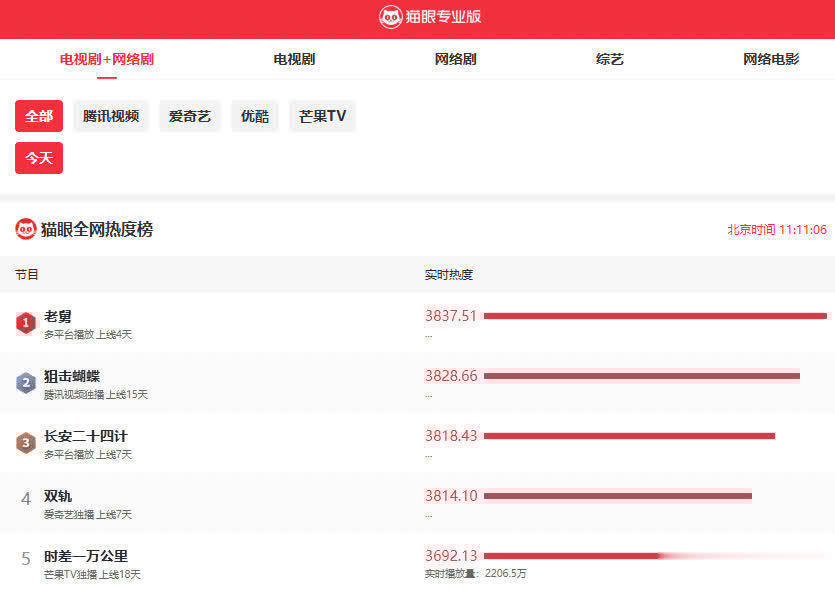Open the 网络剧 tab
835x593 pixels.
tap(455, 59)
